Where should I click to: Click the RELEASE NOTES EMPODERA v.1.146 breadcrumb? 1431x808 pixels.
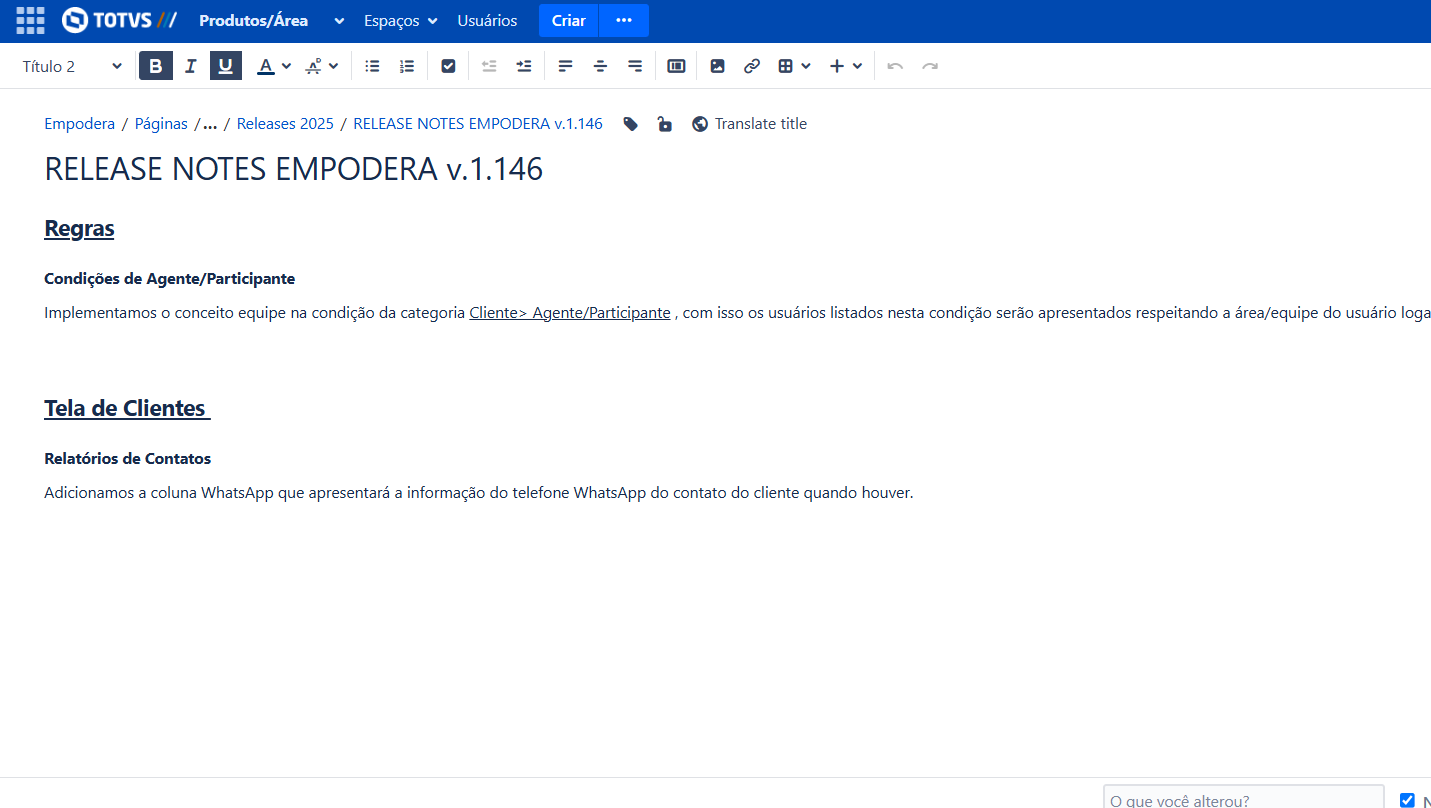tap(478, 124)
